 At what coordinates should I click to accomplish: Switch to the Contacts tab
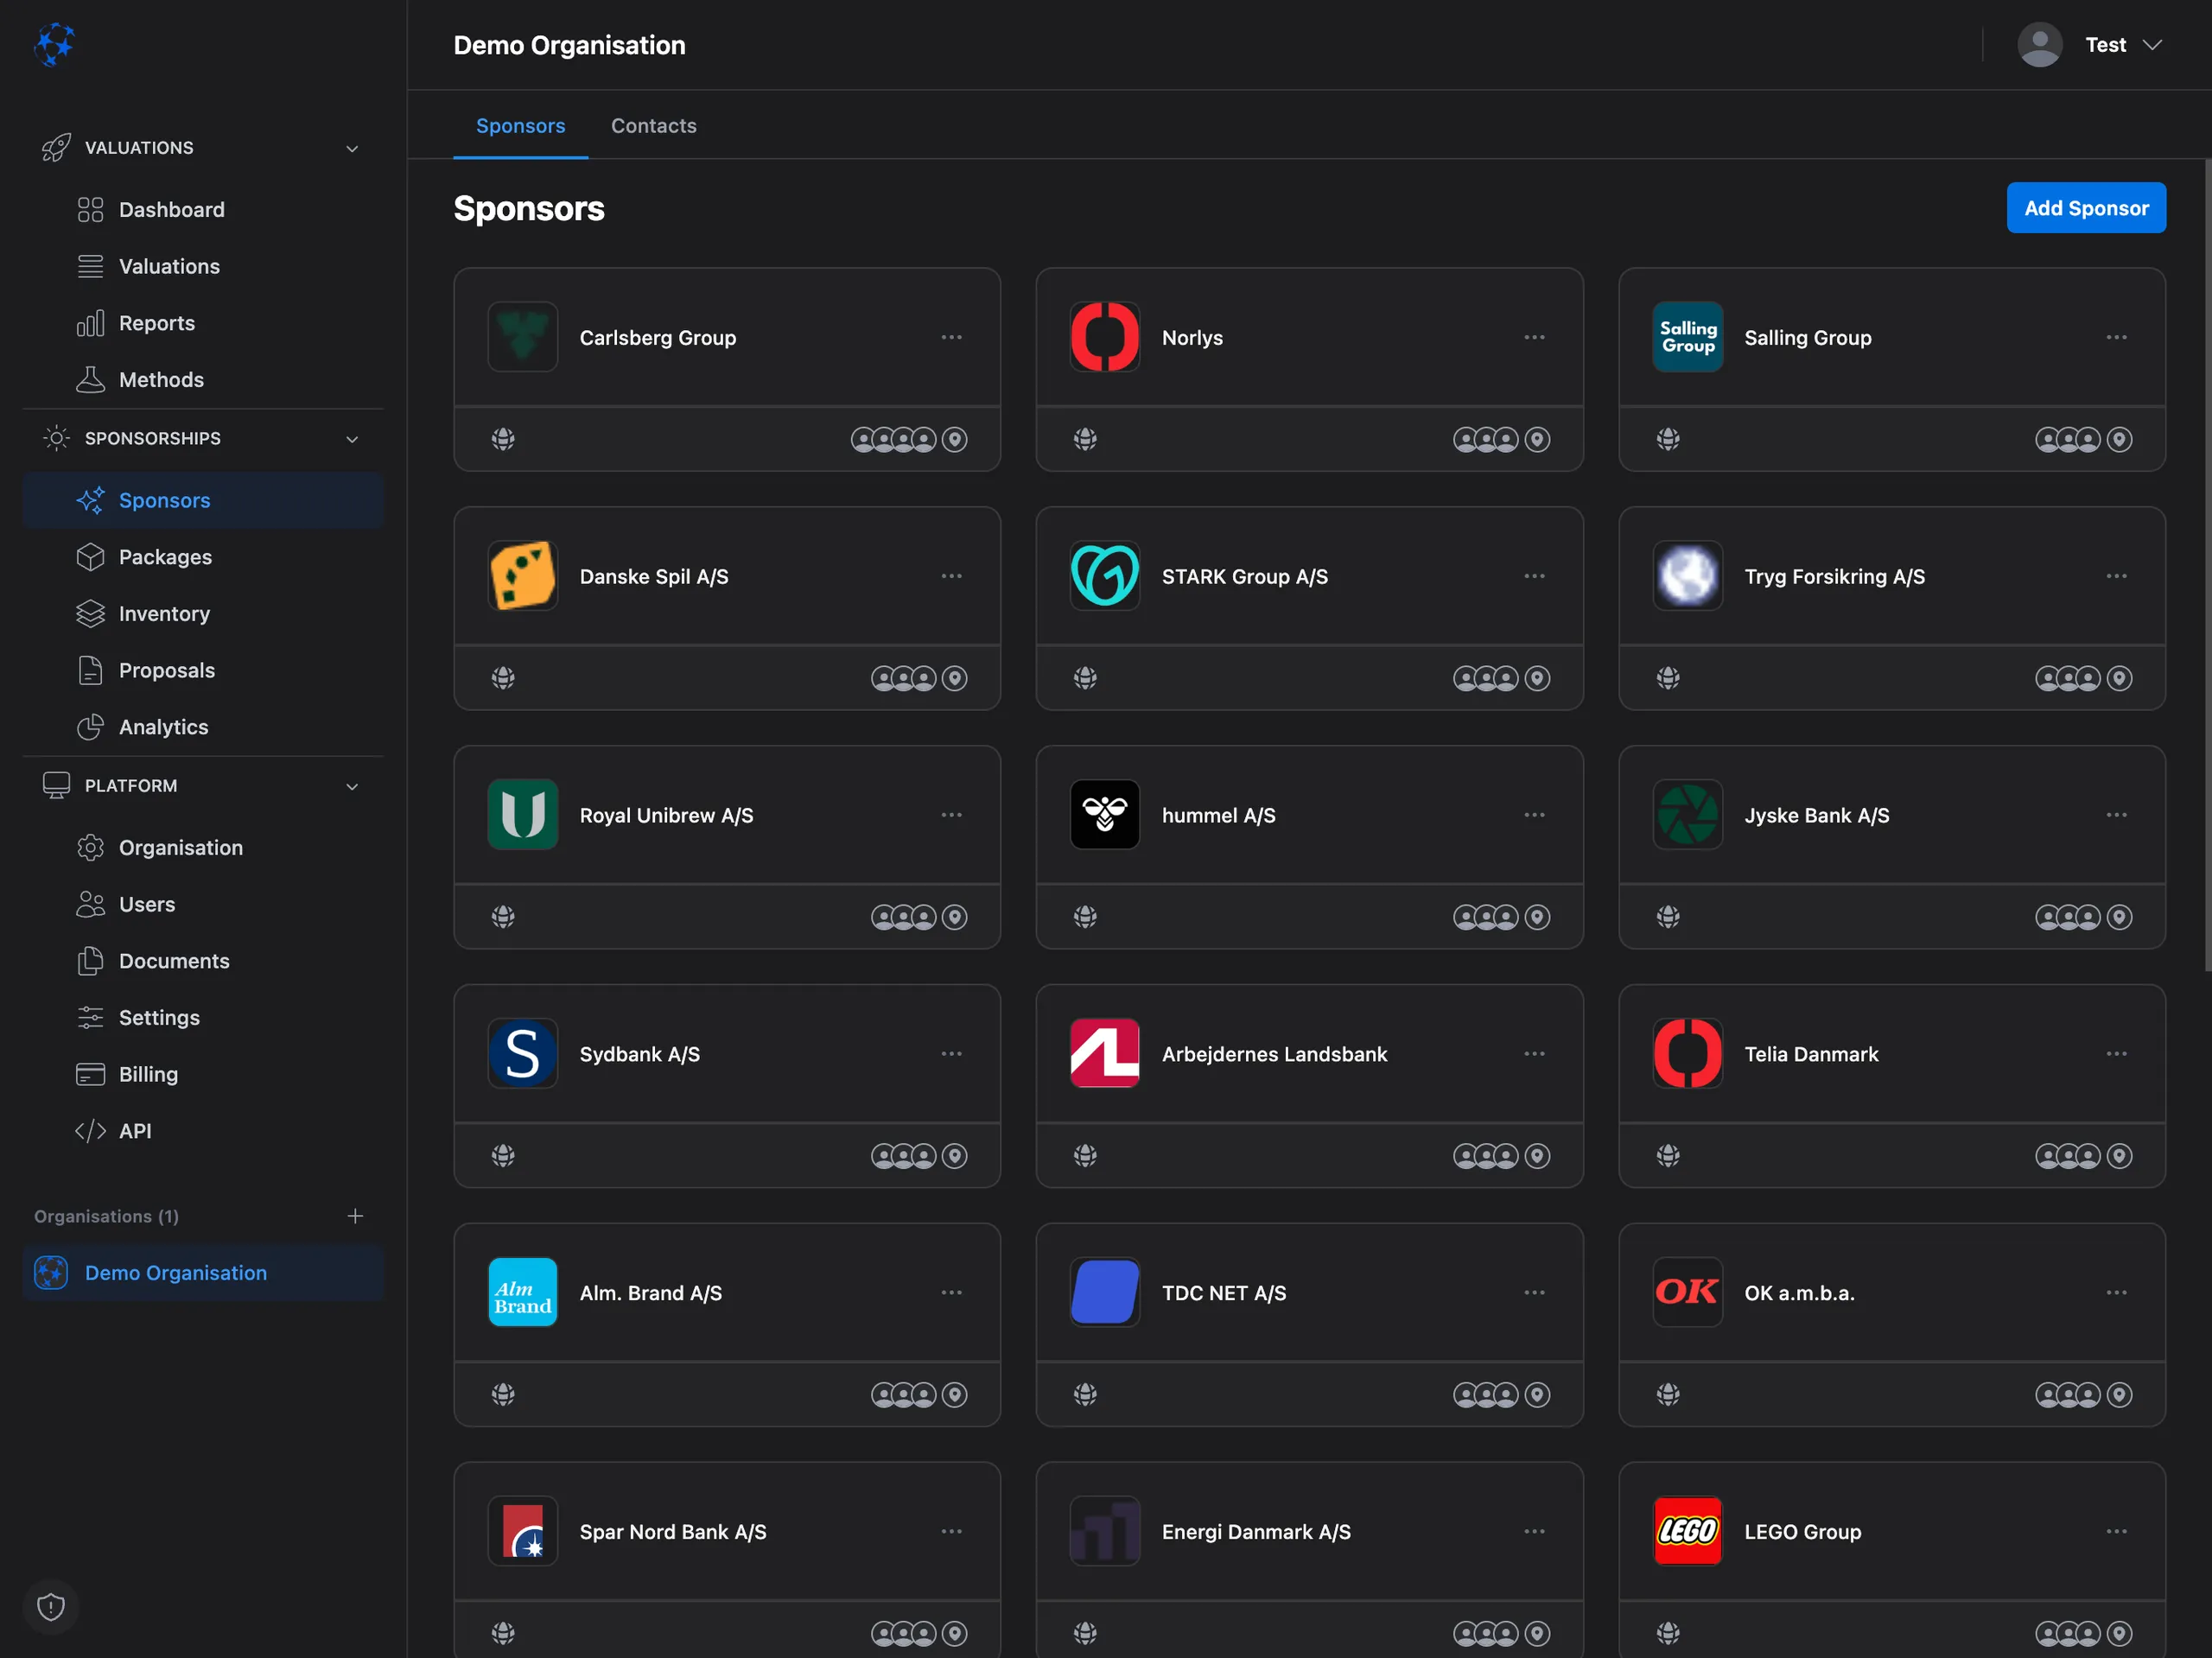click(654, 126)
